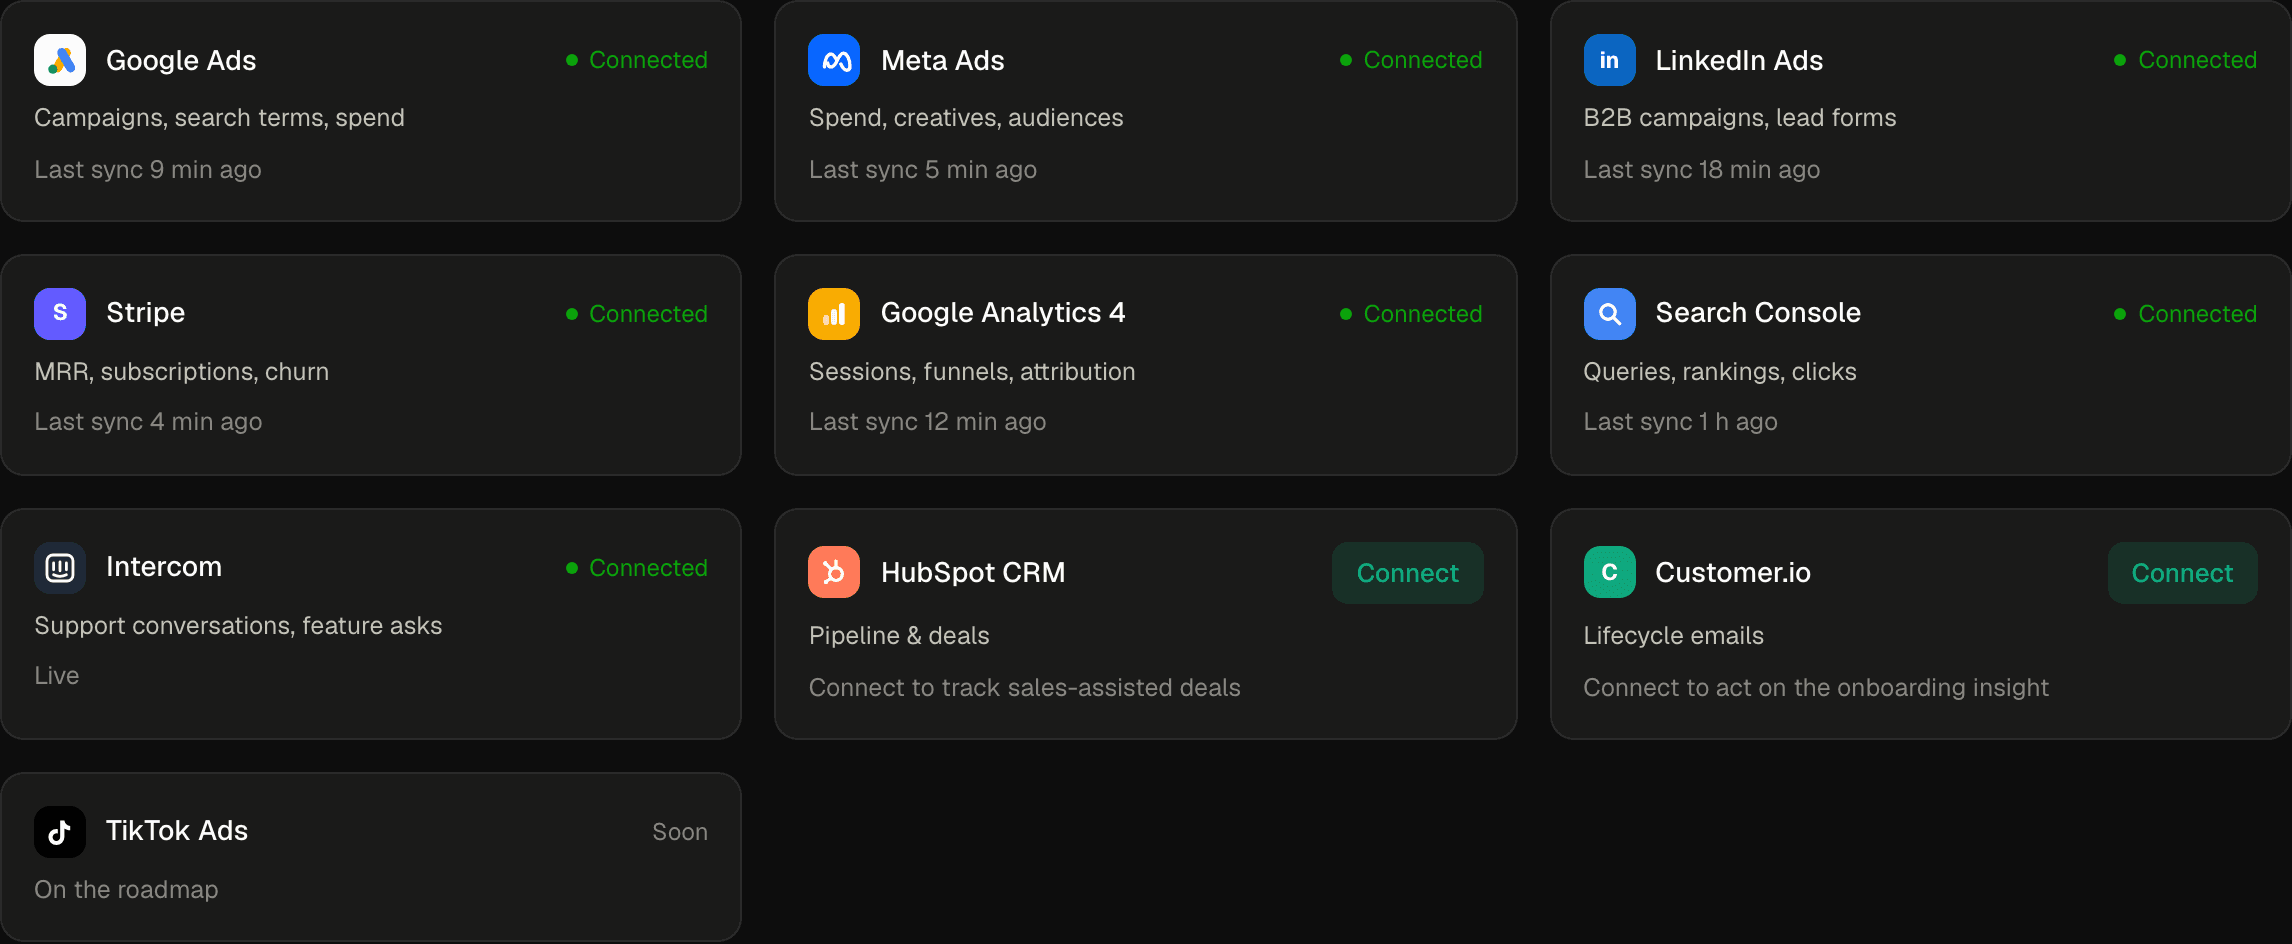Viewport: 2292px width, 944px height.
Task: Connect the Customer.io integration
Action: pos(2182,573)
